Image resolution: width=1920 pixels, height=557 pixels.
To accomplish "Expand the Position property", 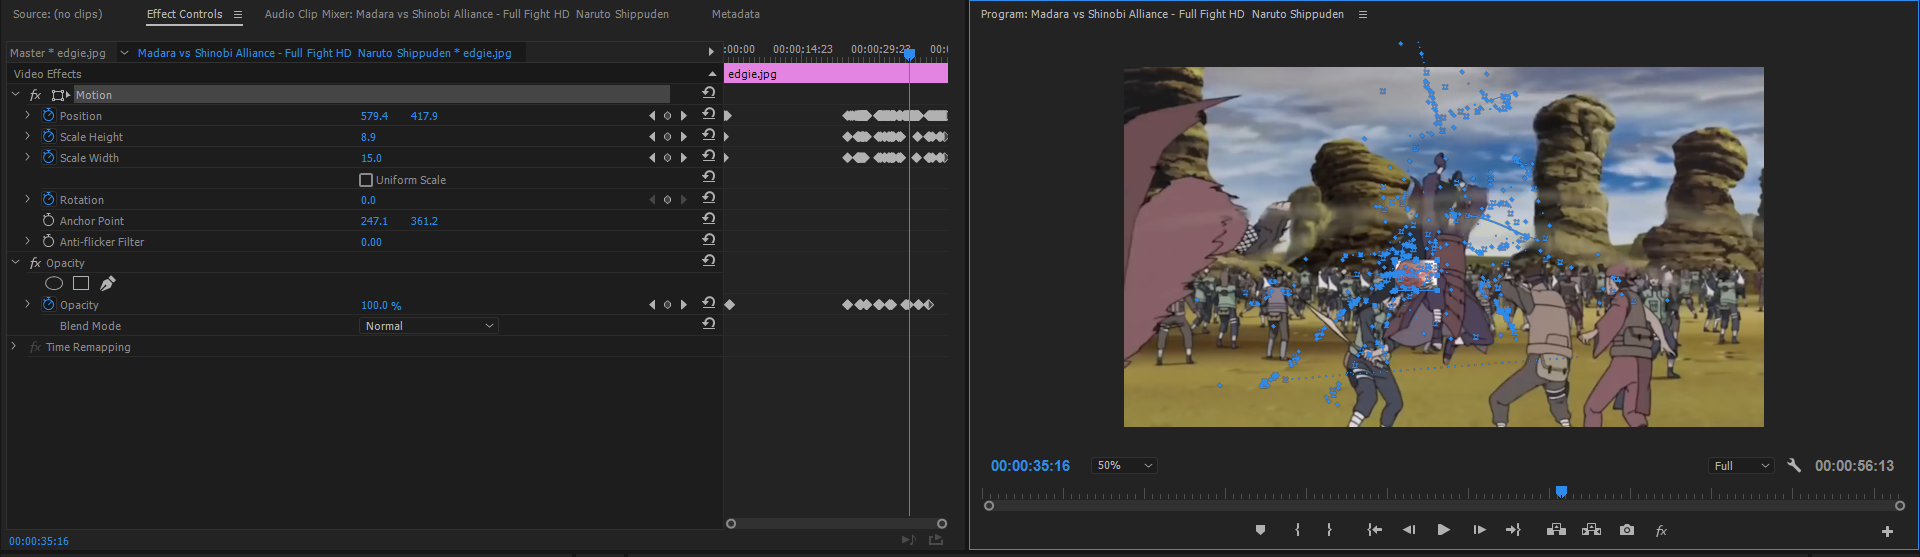I will (x=27, y=116).
